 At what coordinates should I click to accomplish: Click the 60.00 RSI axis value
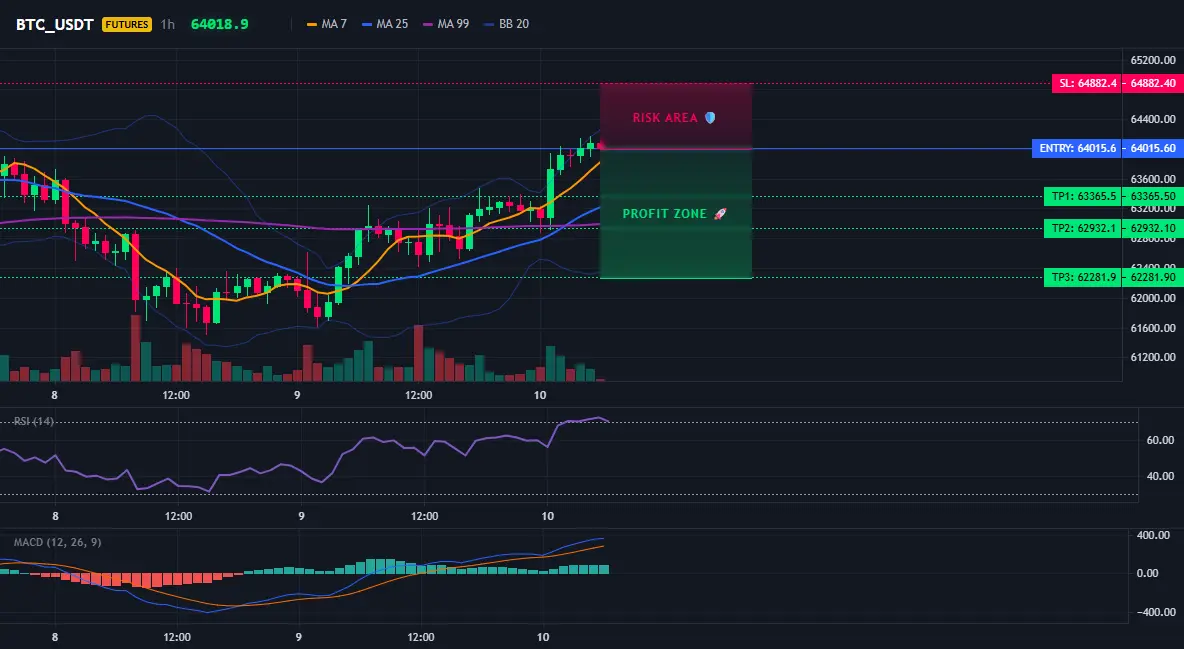point(1161,440)
